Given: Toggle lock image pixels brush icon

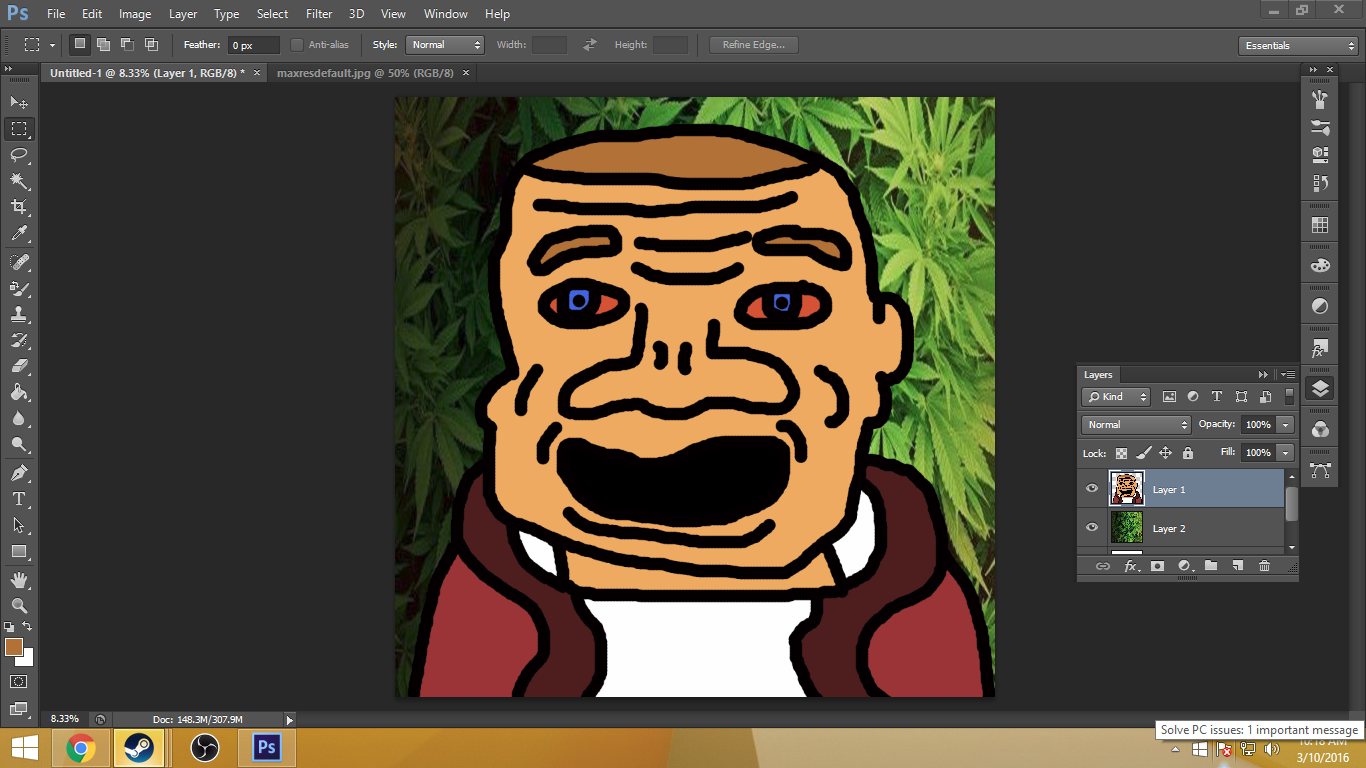Looking at the screenshot, I should [1144, 453].
